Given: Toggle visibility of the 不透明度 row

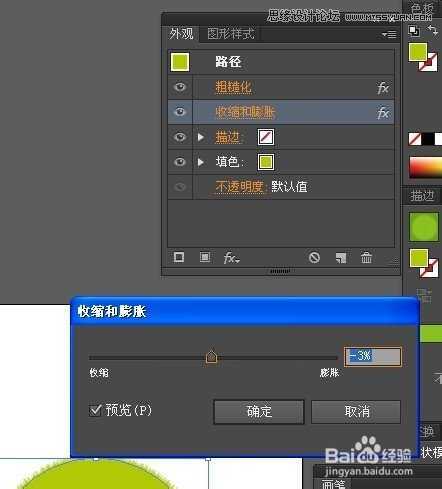Looking at the screenshot, I should [180, 187].
